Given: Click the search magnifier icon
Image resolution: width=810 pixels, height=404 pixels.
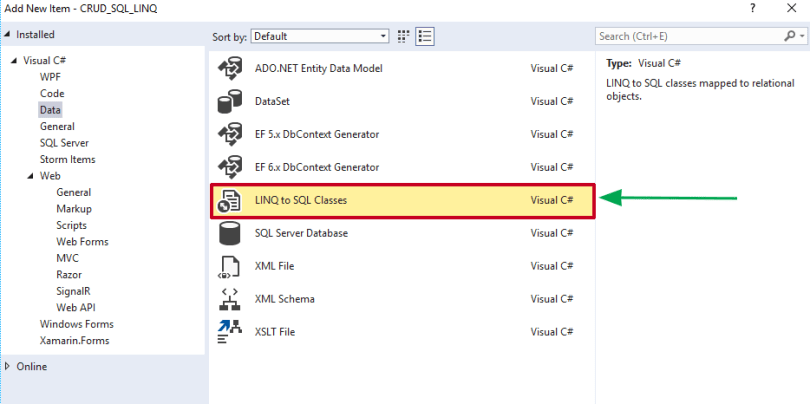Looking at the screenshot, I should pos(790,36).
